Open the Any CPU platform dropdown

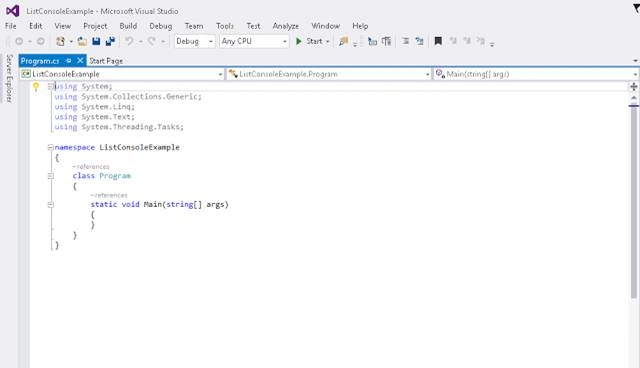point(254,41)
